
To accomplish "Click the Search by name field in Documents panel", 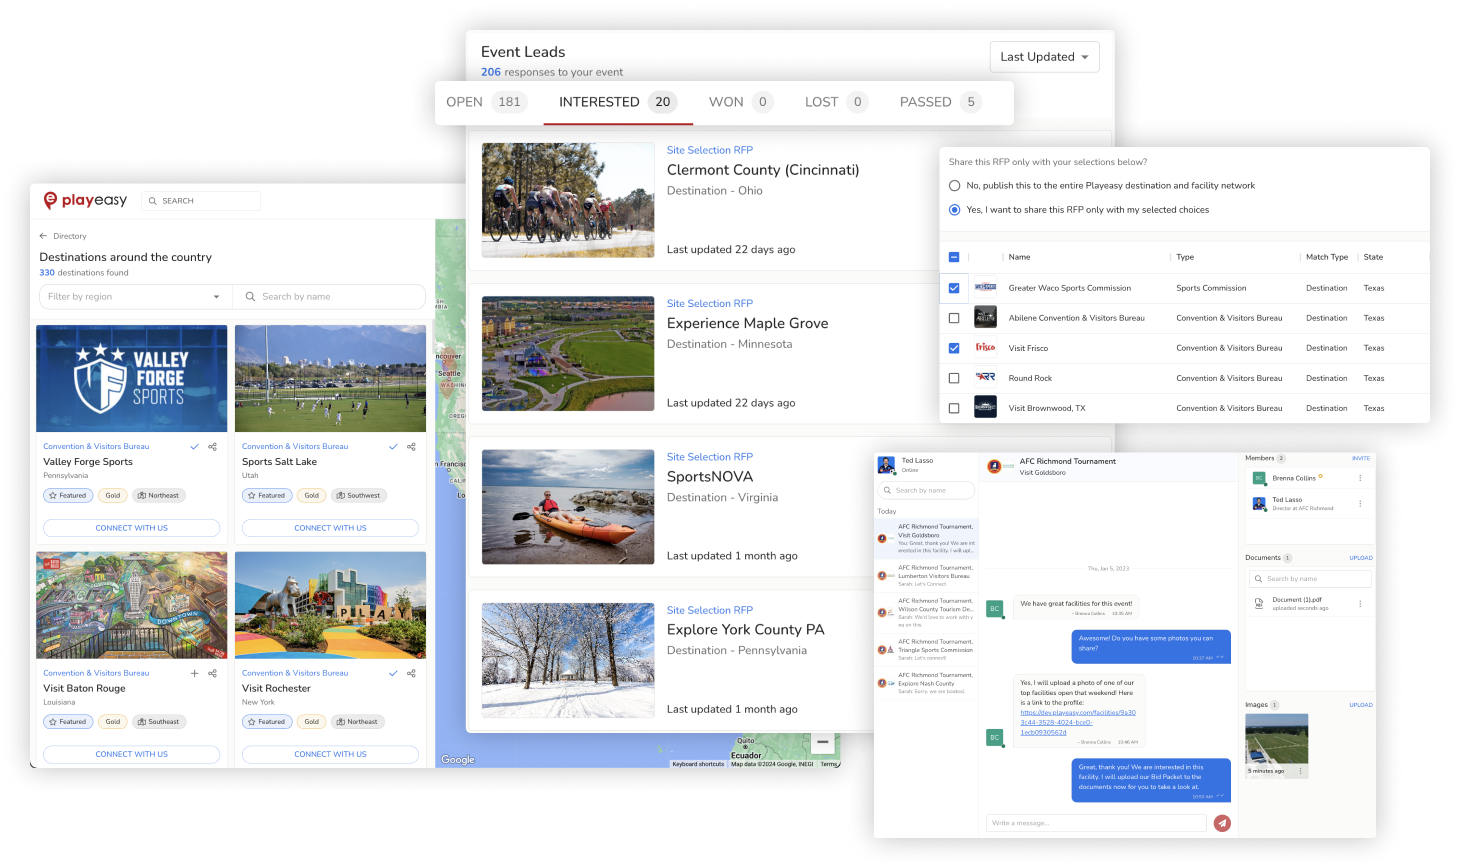I will tap(1310, 579).
